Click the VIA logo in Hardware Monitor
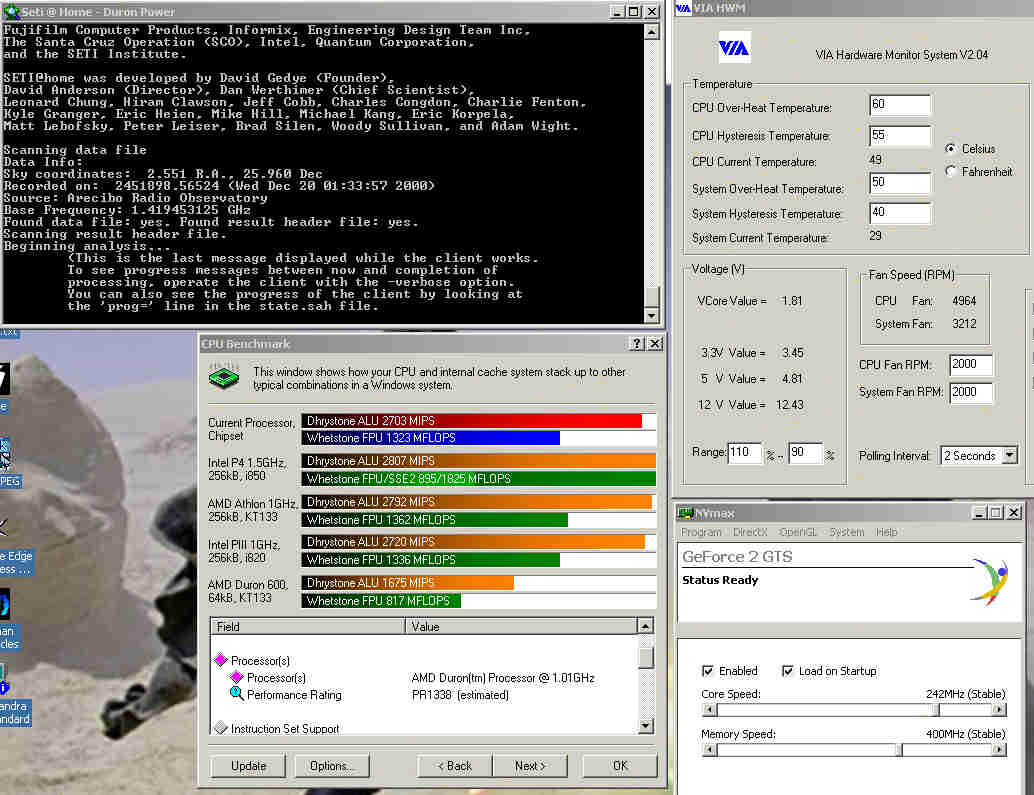This screenshot has width=1034, height=795. (x=734, y=48)
